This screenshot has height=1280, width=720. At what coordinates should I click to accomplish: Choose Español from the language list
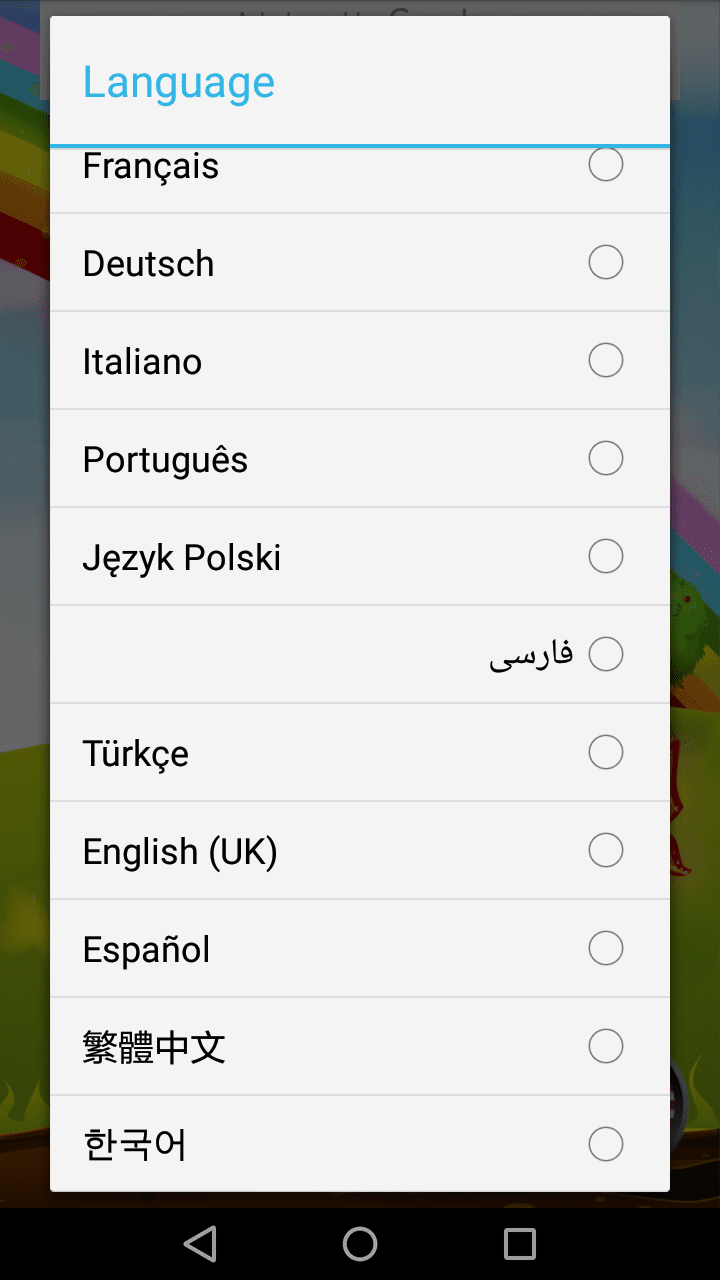coord(146,950)
